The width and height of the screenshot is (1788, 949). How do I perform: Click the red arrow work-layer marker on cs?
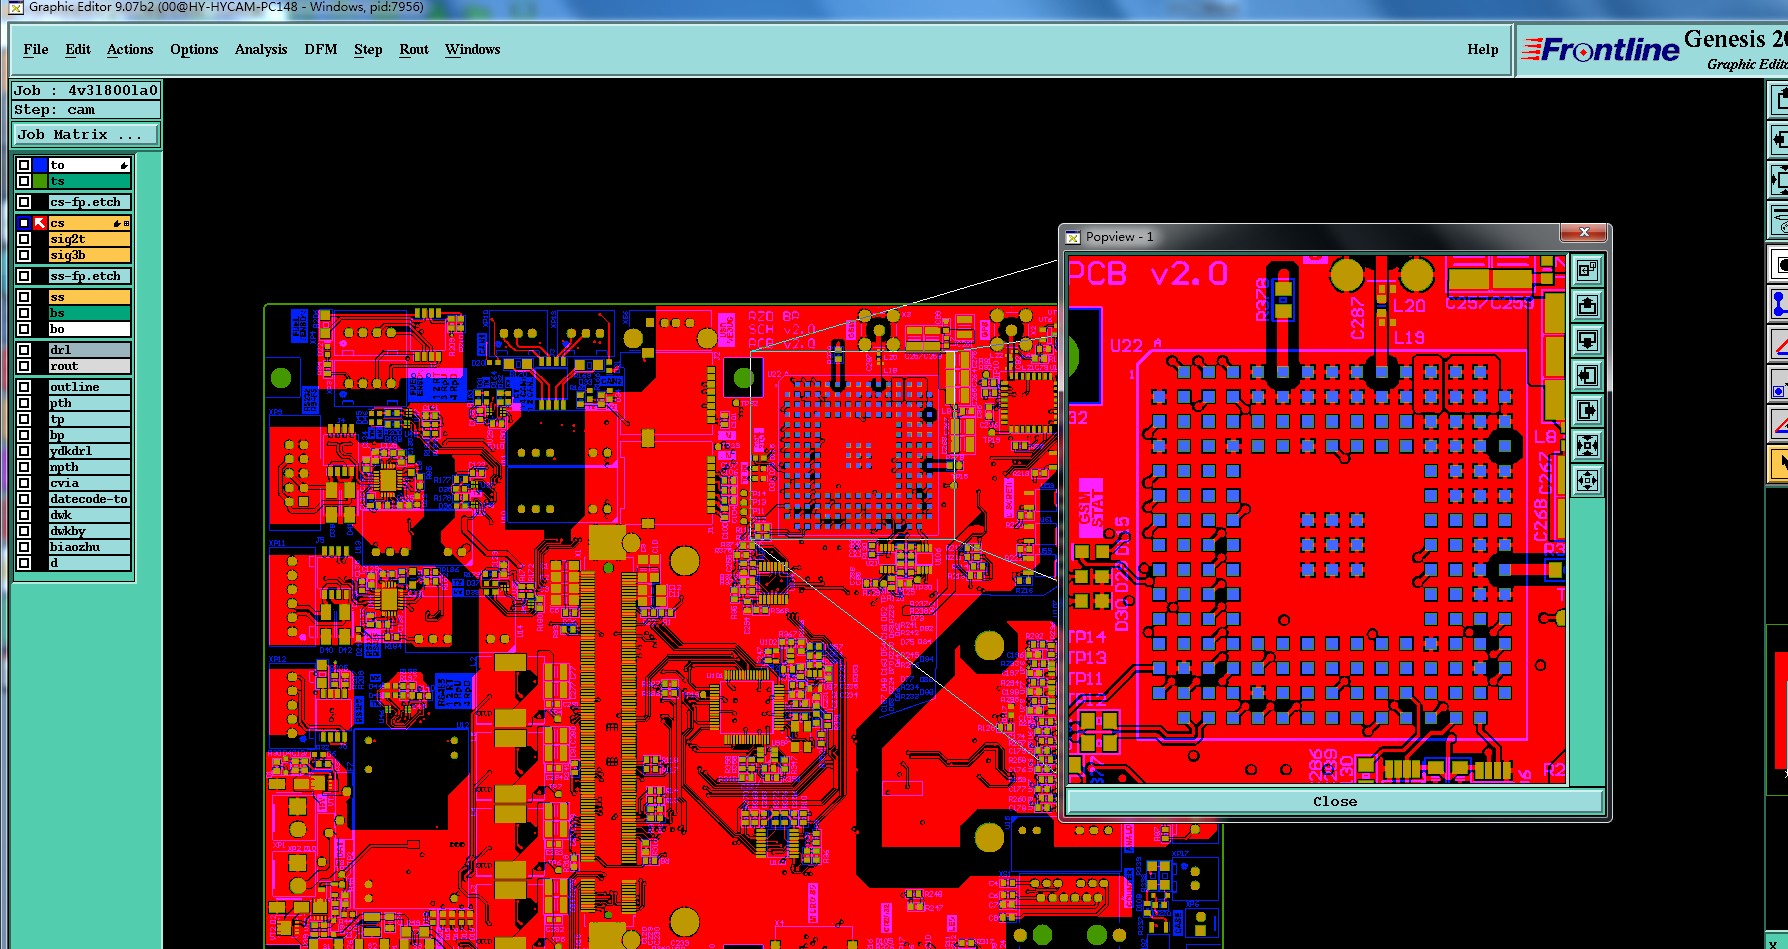click(x=40, y=223)
